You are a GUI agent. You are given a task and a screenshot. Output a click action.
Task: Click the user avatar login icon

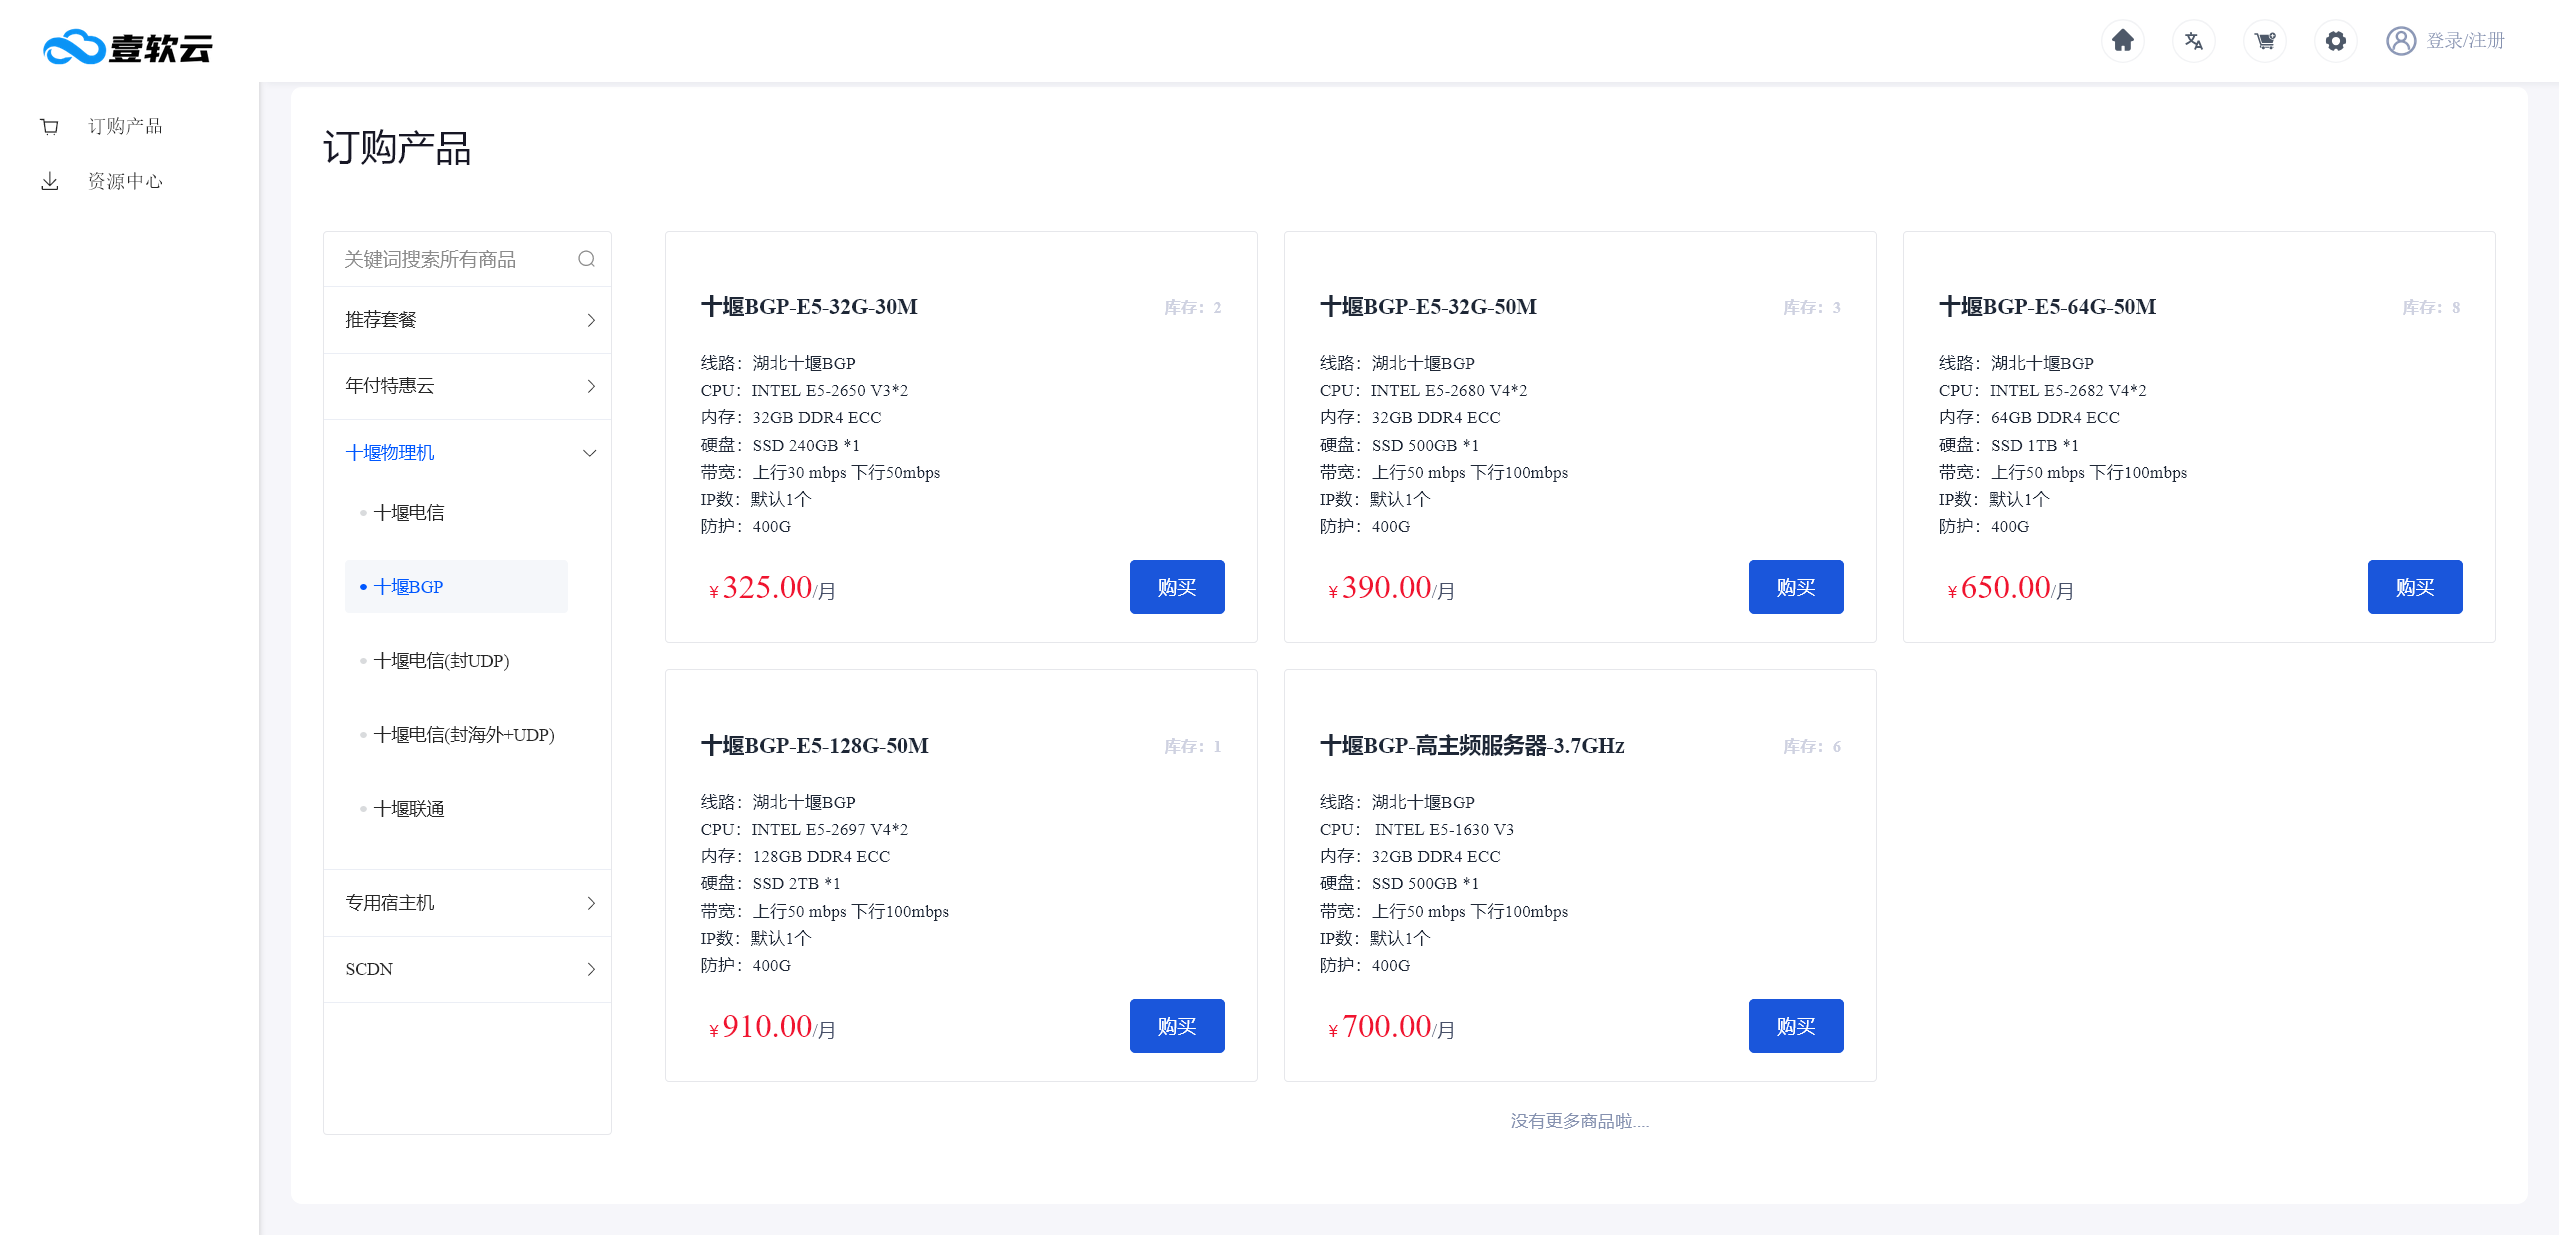point(2400,41)
